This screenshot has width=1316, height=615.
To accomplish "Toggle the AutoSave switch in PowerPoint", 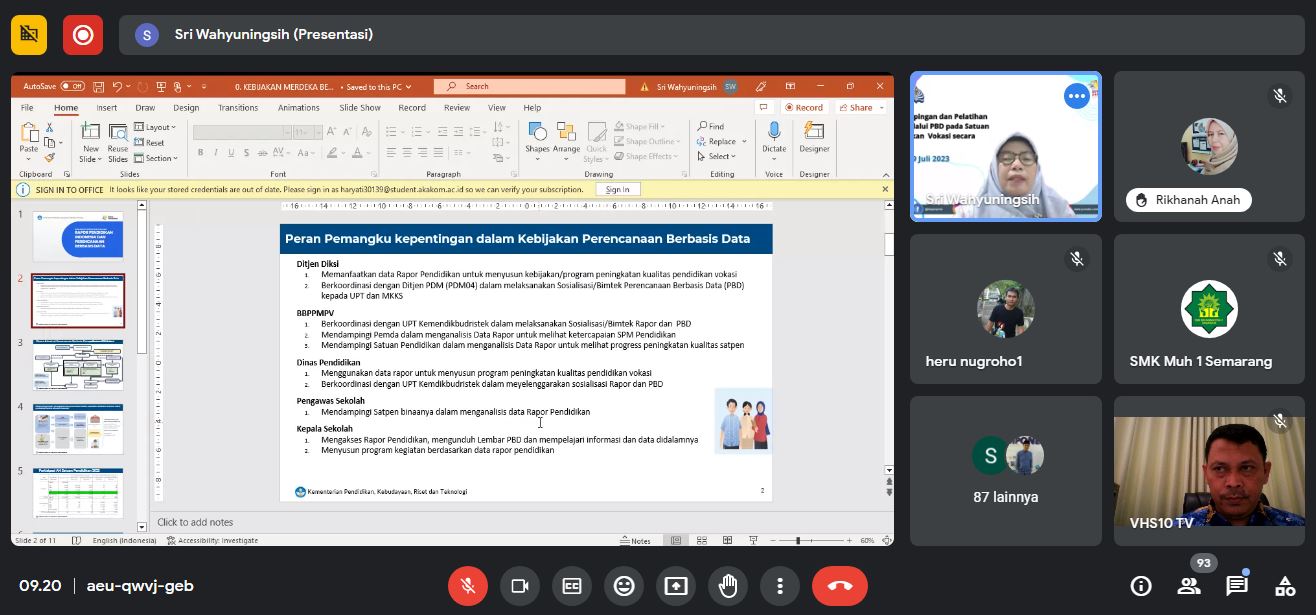I will click(x=72, y=86).
